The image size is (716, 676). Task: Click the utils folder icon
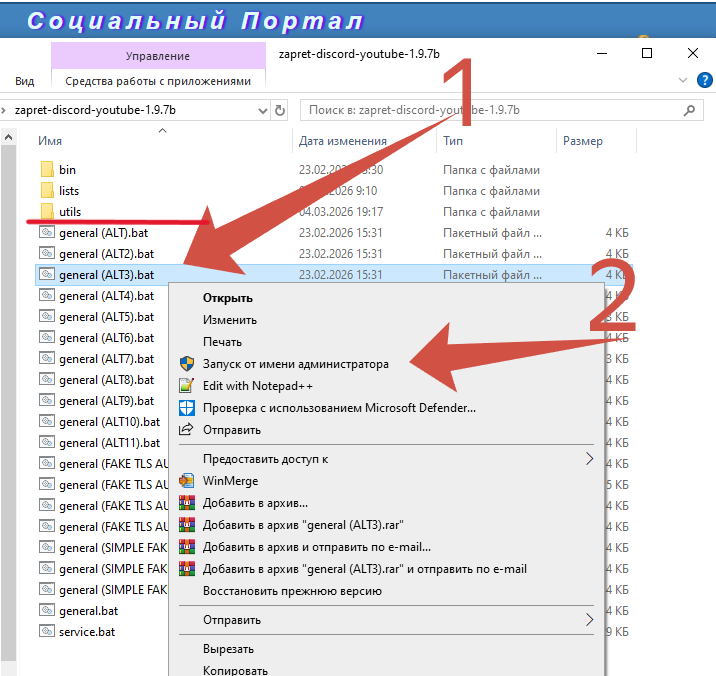(47, 211)
